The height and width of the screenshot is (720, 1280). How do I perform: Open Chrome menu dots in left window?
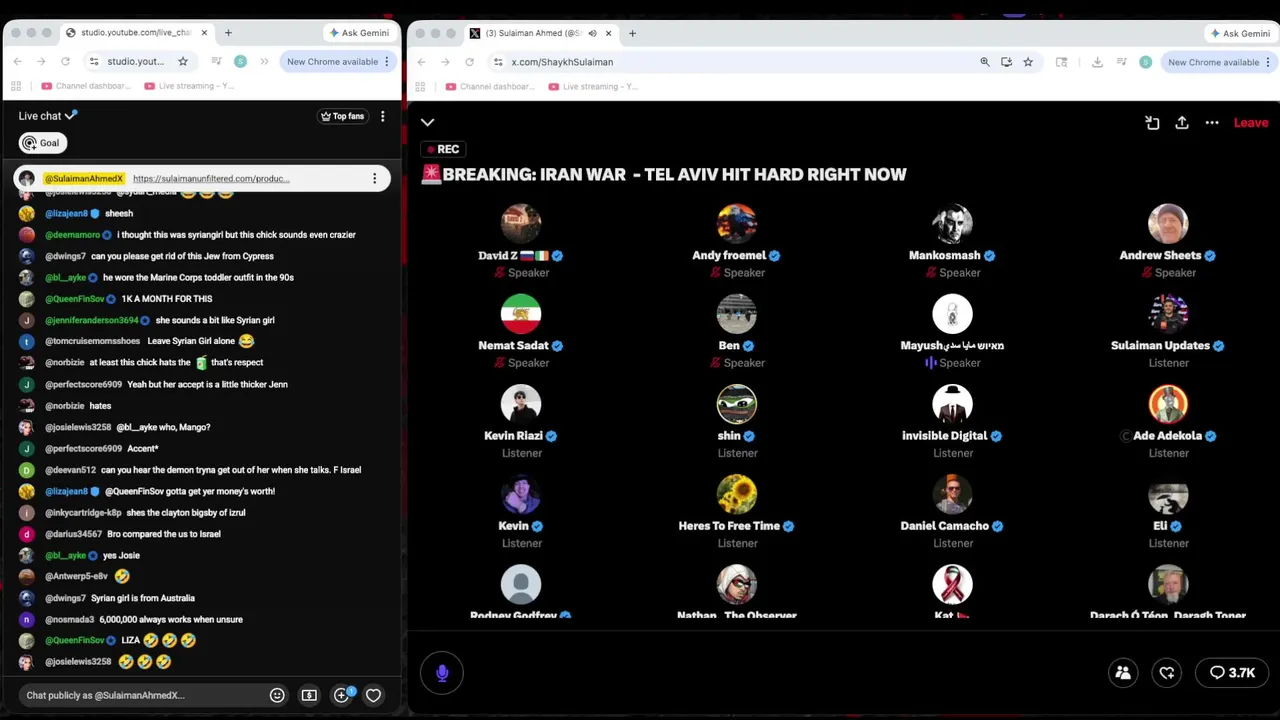(x=387, y=62)
